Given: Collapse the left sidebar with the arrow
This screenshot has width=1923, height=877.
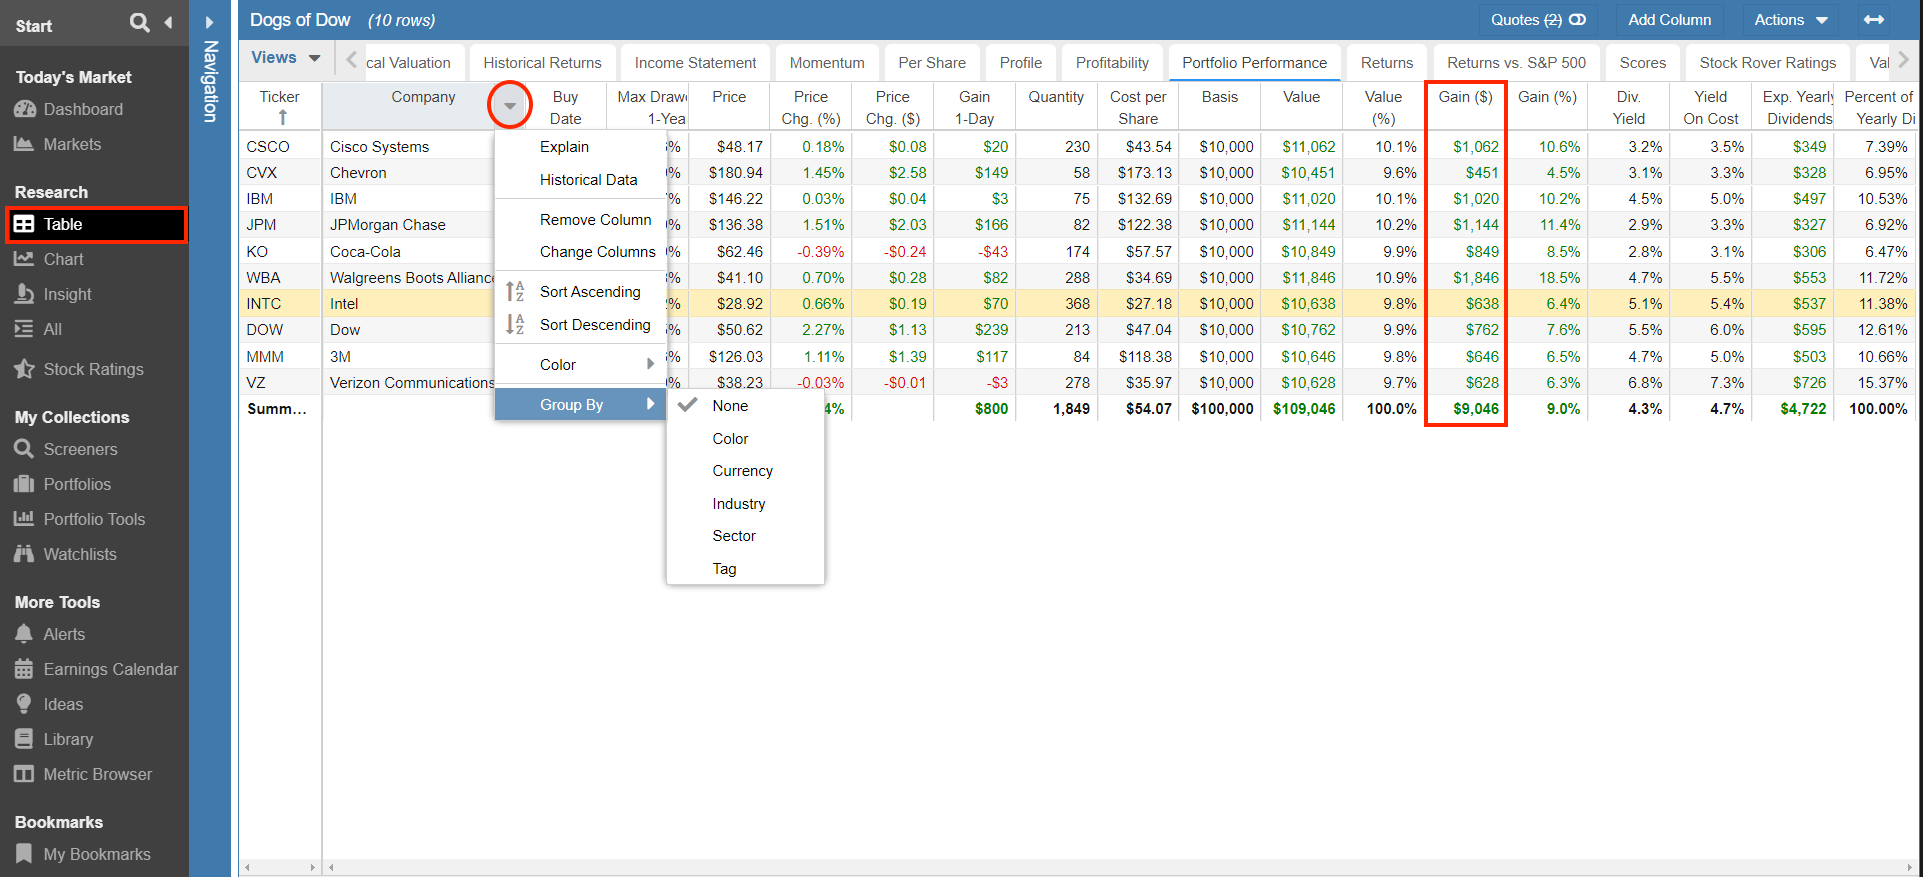Looking at the screenshot, I should click(168, 22).
